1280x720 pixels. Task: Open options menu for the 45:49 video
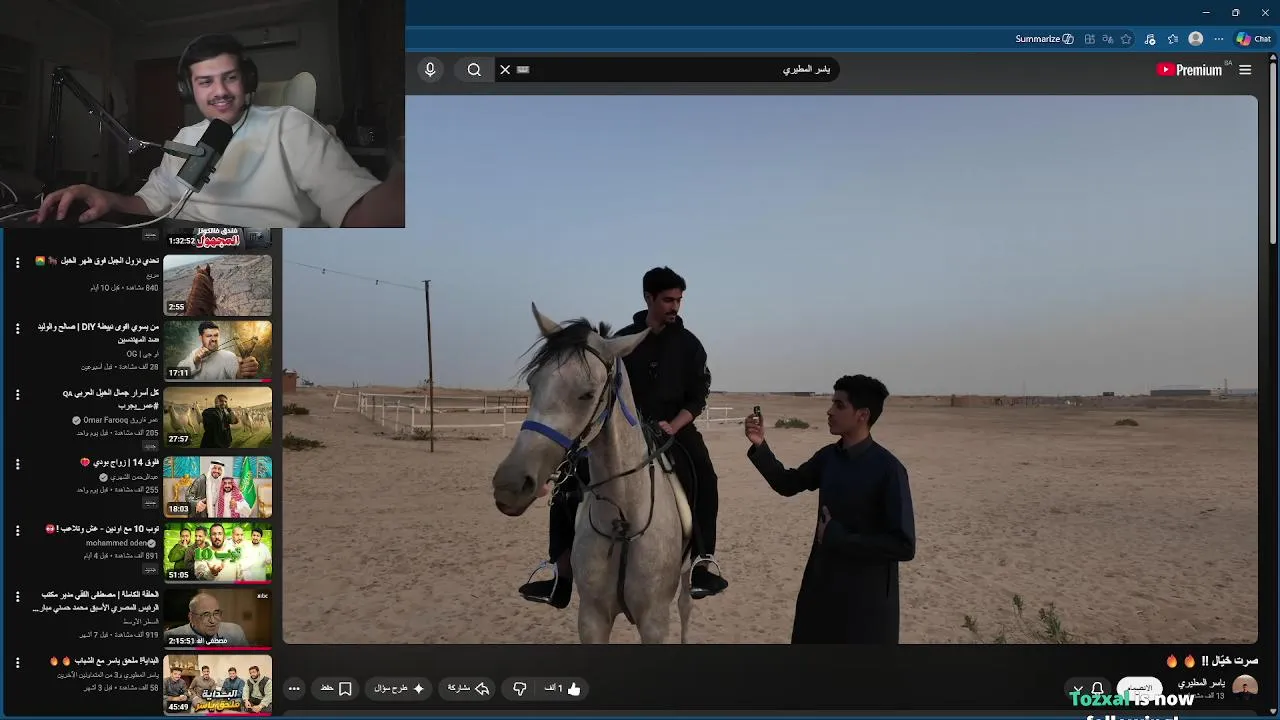coord(17,662)
